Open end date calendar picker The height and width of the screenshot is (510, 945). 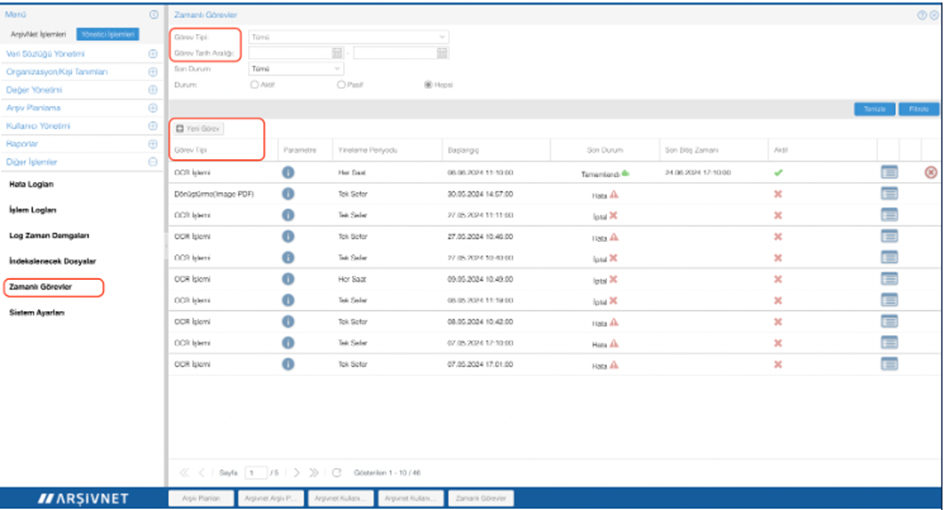click(441, 52)
